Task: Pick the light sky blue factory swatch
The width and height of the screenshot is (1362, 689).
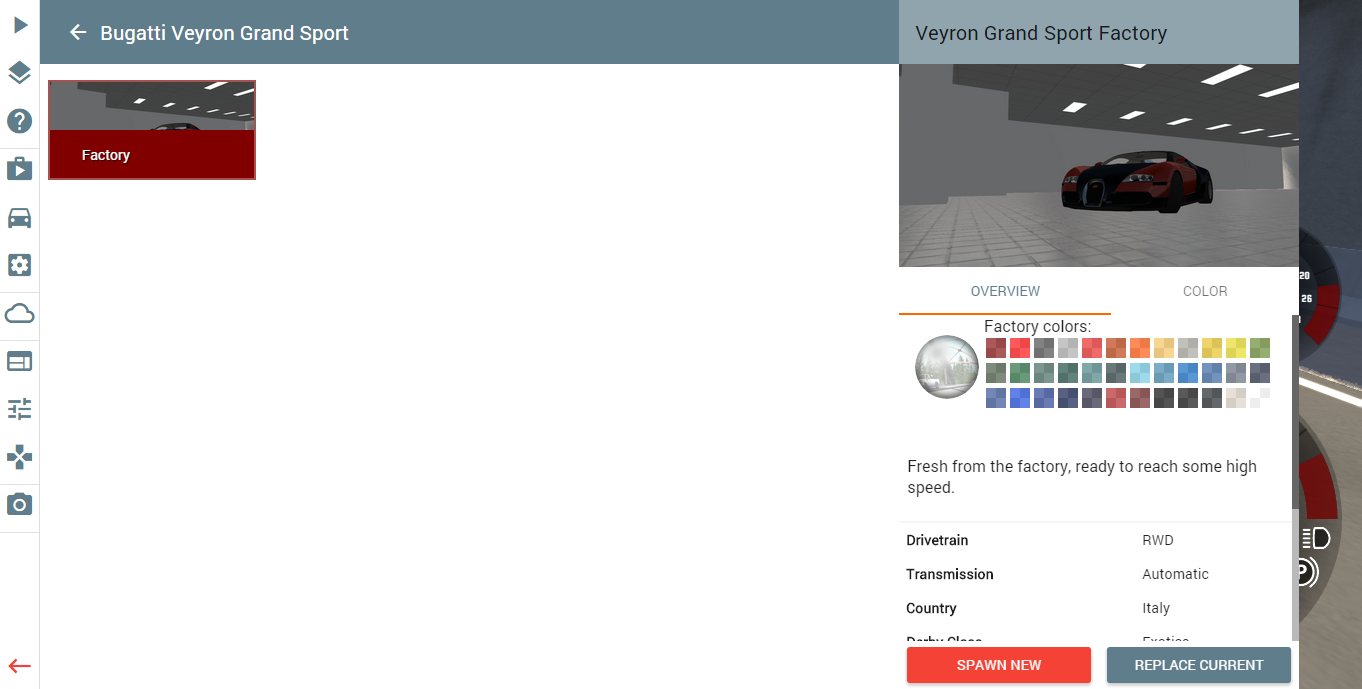Action: pos(1140,373)
